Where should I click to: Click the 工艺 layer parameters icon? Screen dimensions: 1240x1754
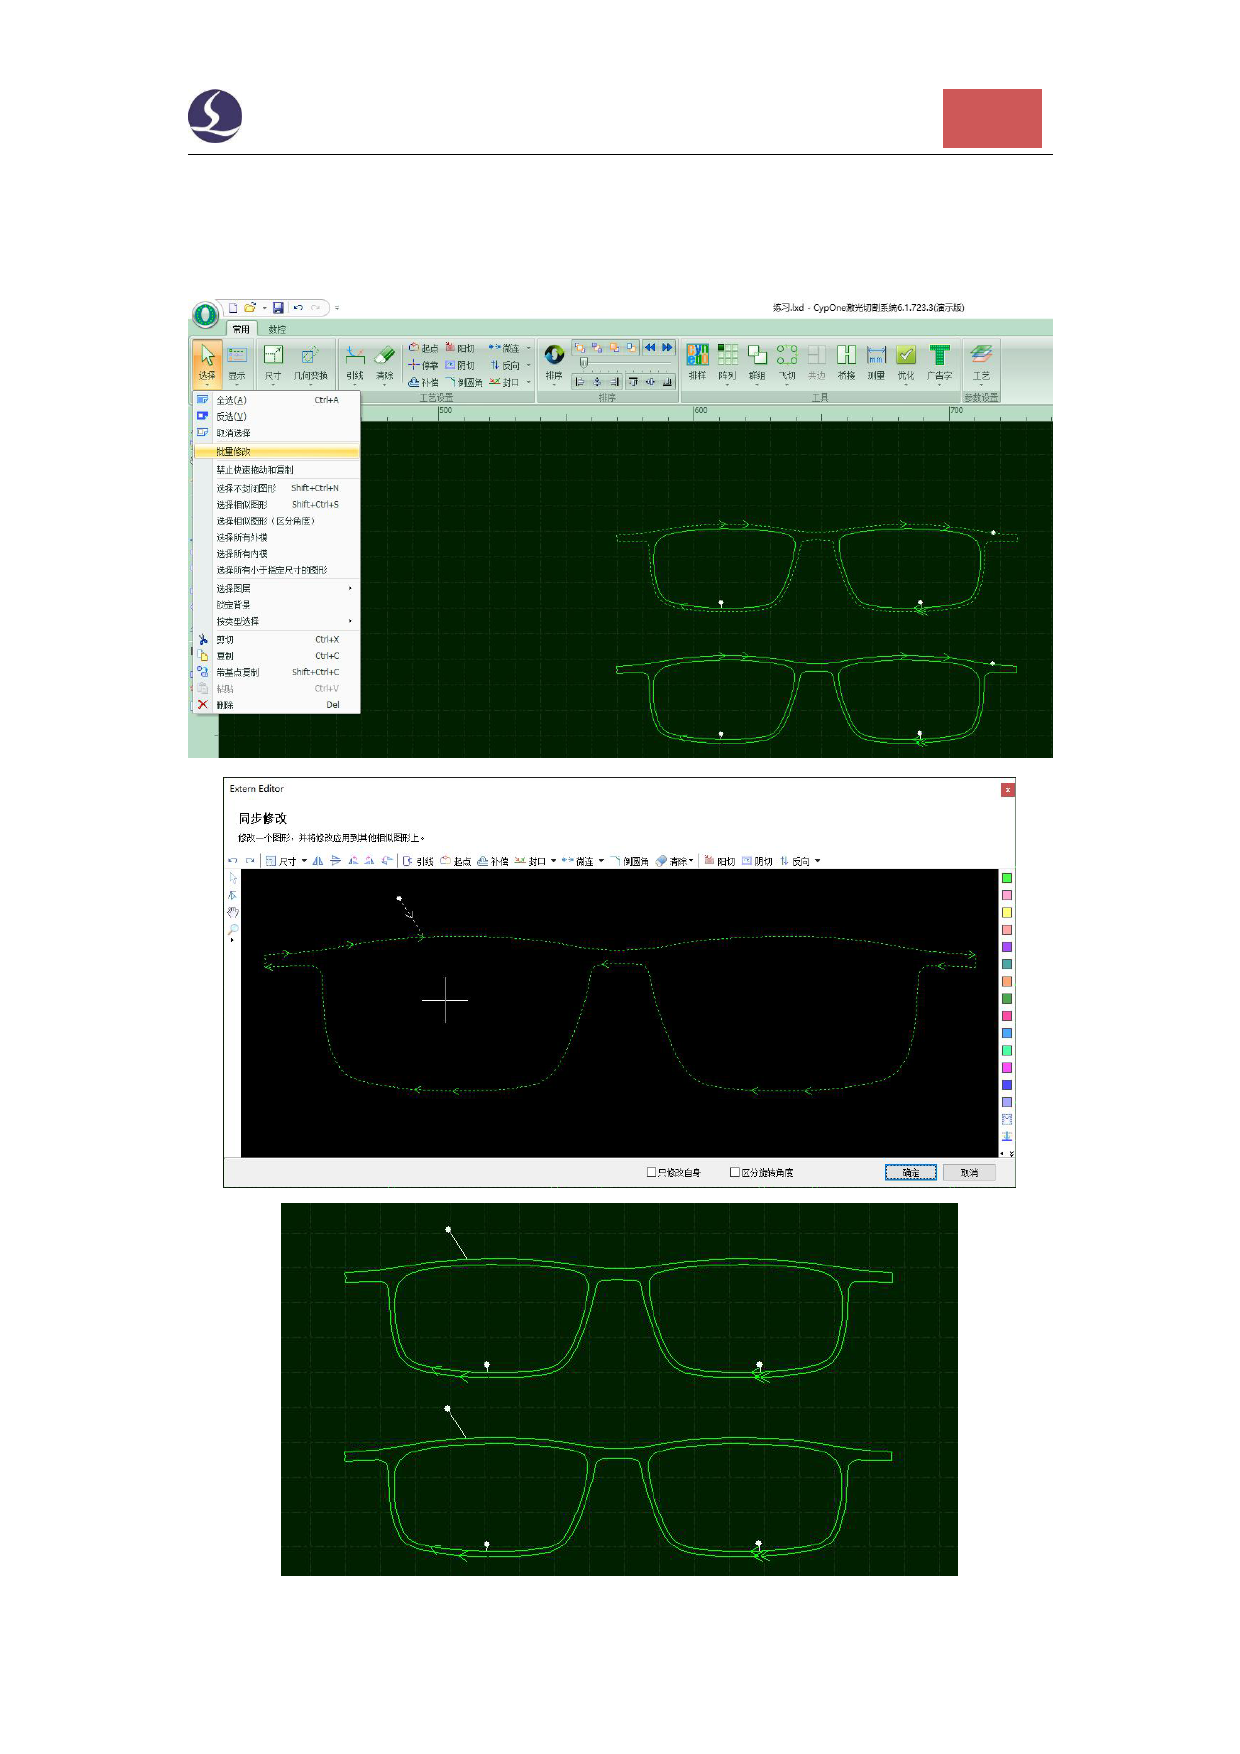point(981,360)
